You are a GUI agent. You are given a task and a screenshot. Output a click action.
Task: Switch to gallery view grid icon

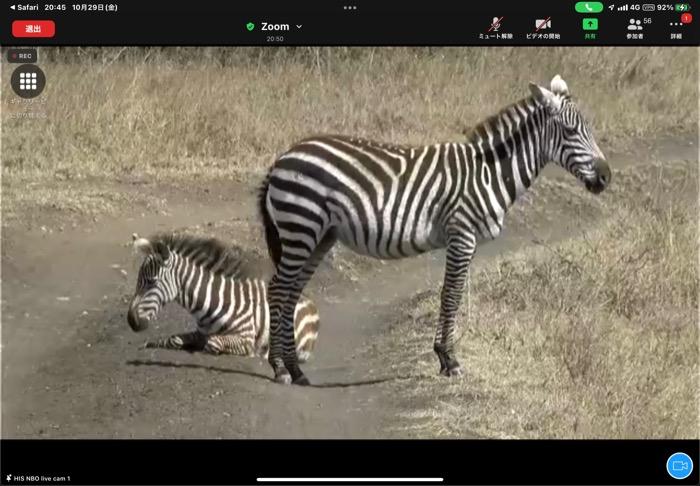pyautogui.click(x=28, y=81)
